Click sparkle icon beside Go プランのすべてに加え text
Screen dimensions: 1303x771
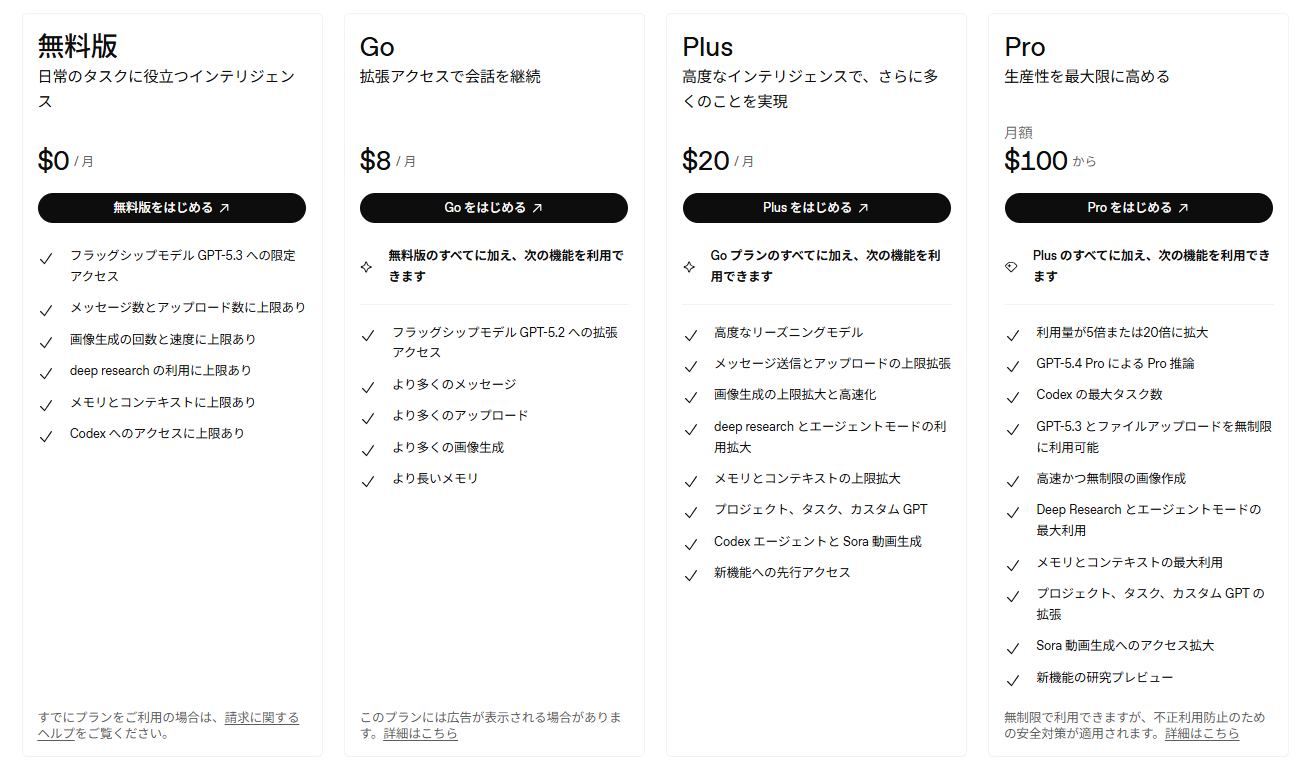pos(689,267)
